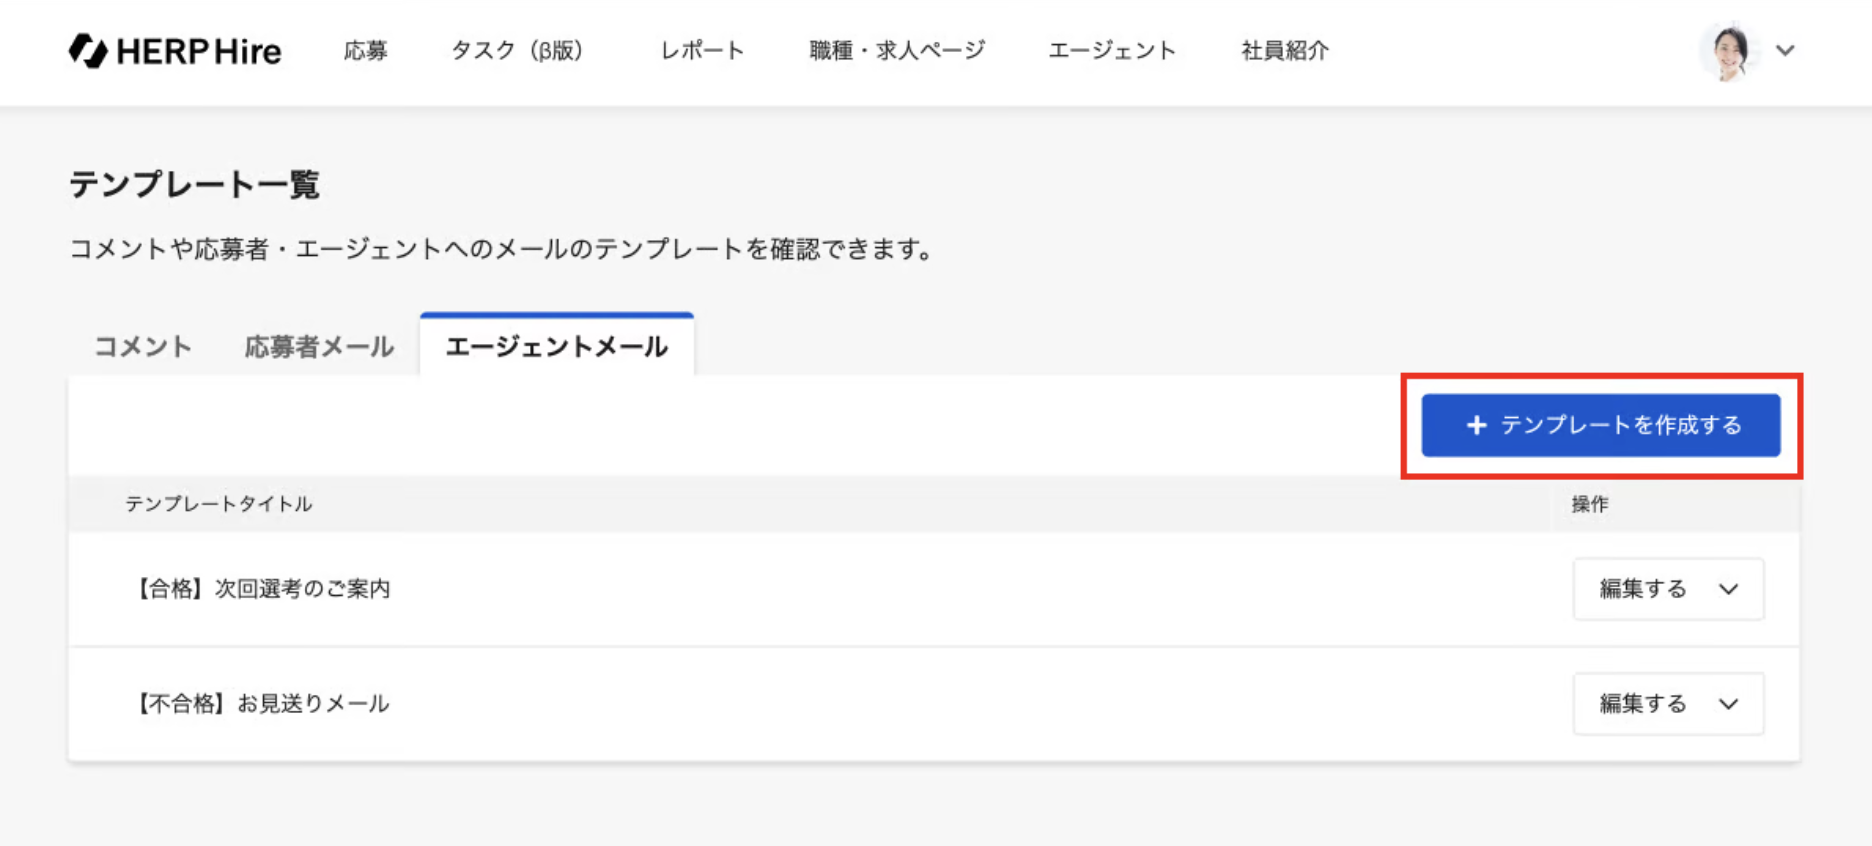Click the plus icon on the create template button

point(1476,425)
